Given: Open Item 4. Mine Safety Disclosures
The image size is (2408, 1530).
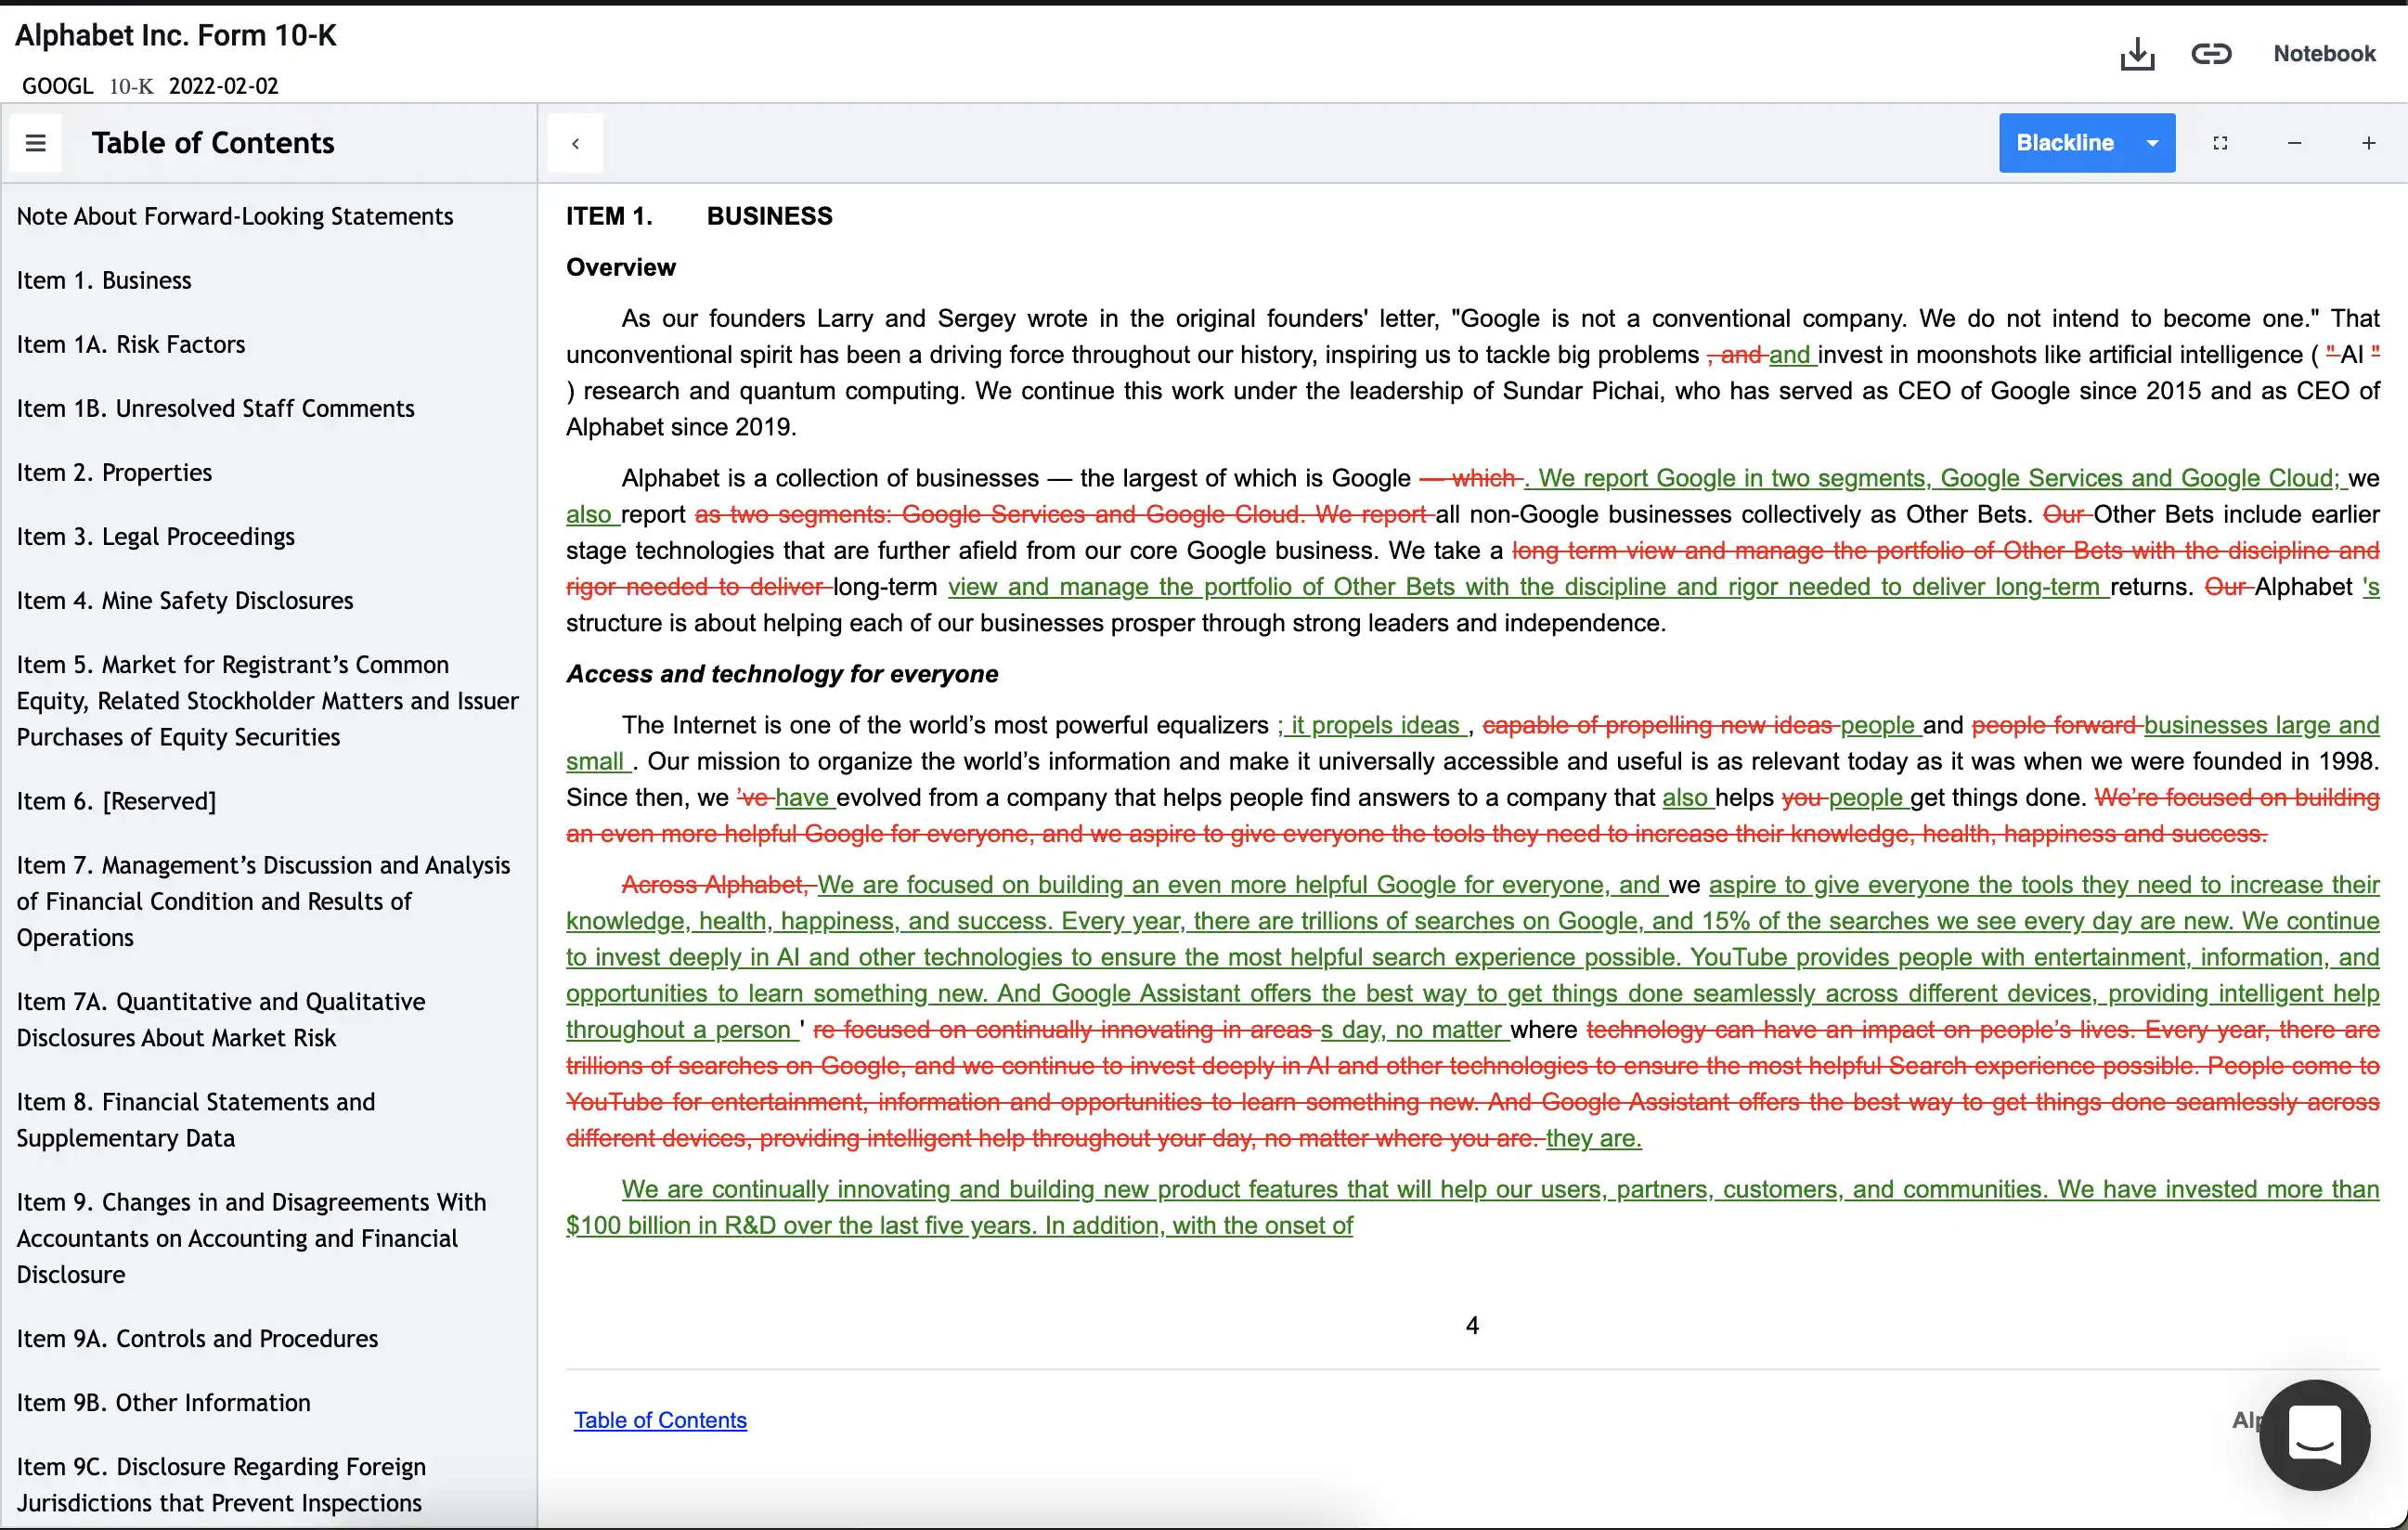Looking at the screenshot, I should tap(185, 600).
